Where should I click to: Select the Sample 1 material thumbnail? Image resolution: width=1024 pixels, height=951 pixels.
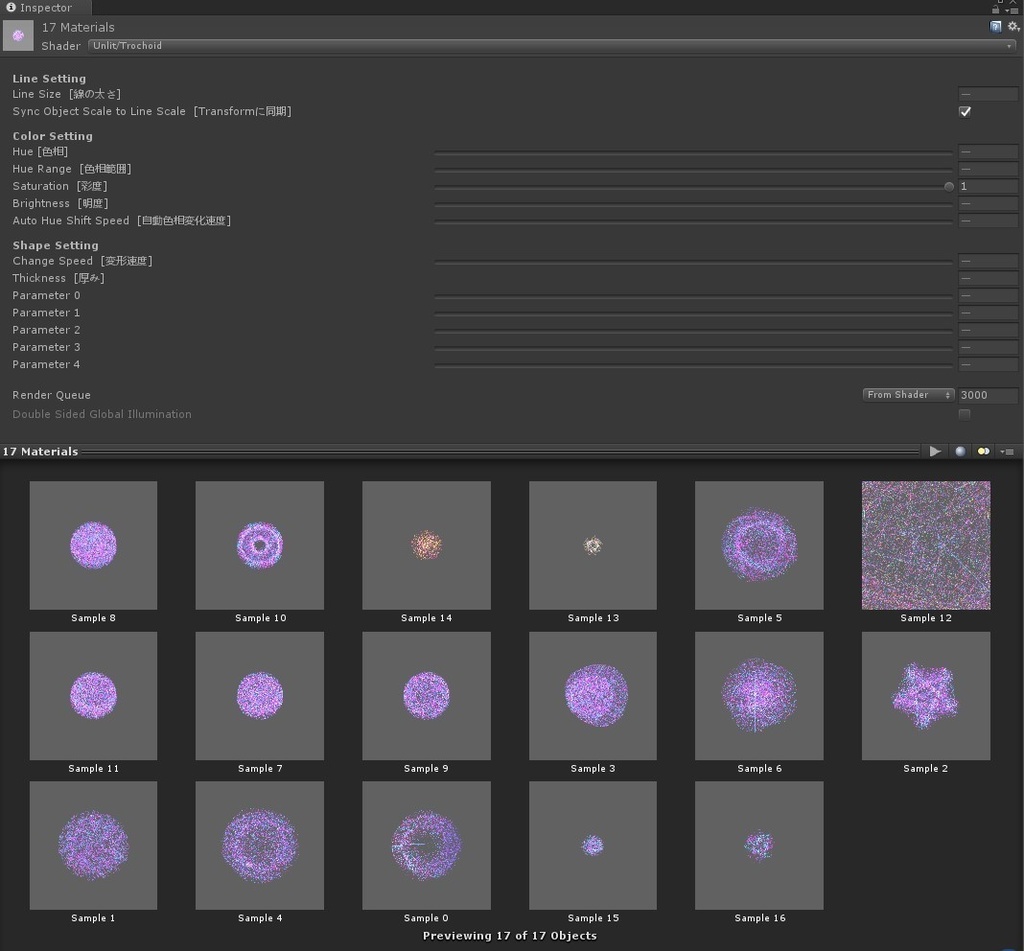[x=93, y=845]
